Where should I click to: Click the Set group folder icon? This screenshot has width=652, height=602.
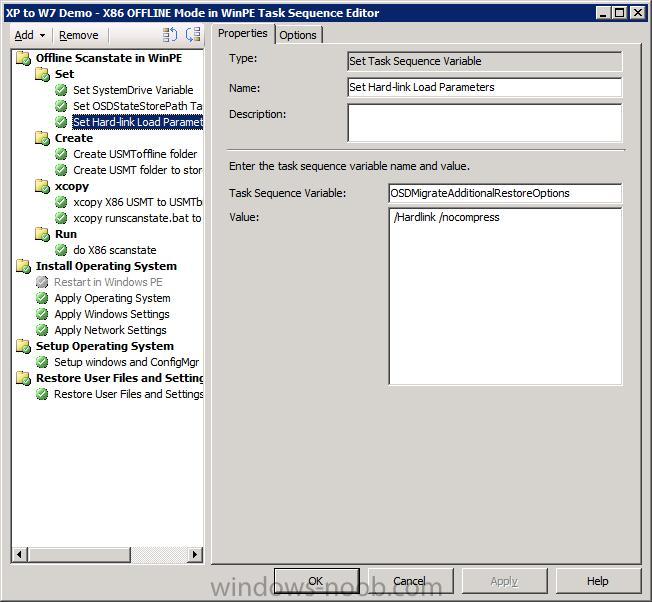point(43,74)
